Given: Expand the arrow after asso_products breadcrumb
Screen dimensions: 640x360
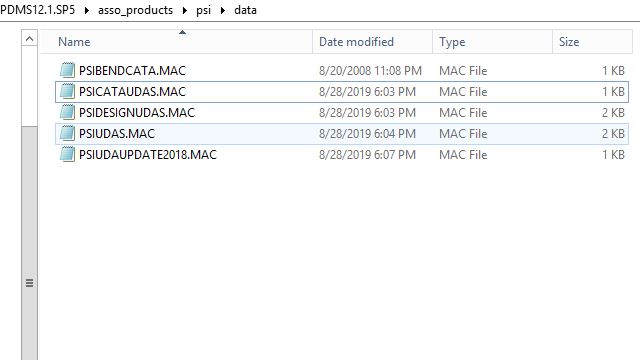Looking at the screenshot, I should tap(184, 10).
